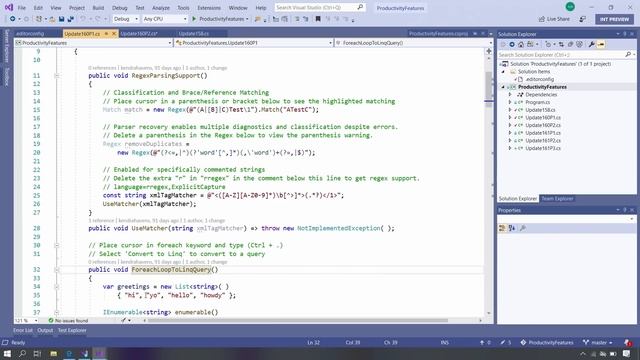Image resolution: width=640 pixels, height=360 pixels.
Task: Click the Solution Explorer Properties wrench icon
Action: coord(591,44)
